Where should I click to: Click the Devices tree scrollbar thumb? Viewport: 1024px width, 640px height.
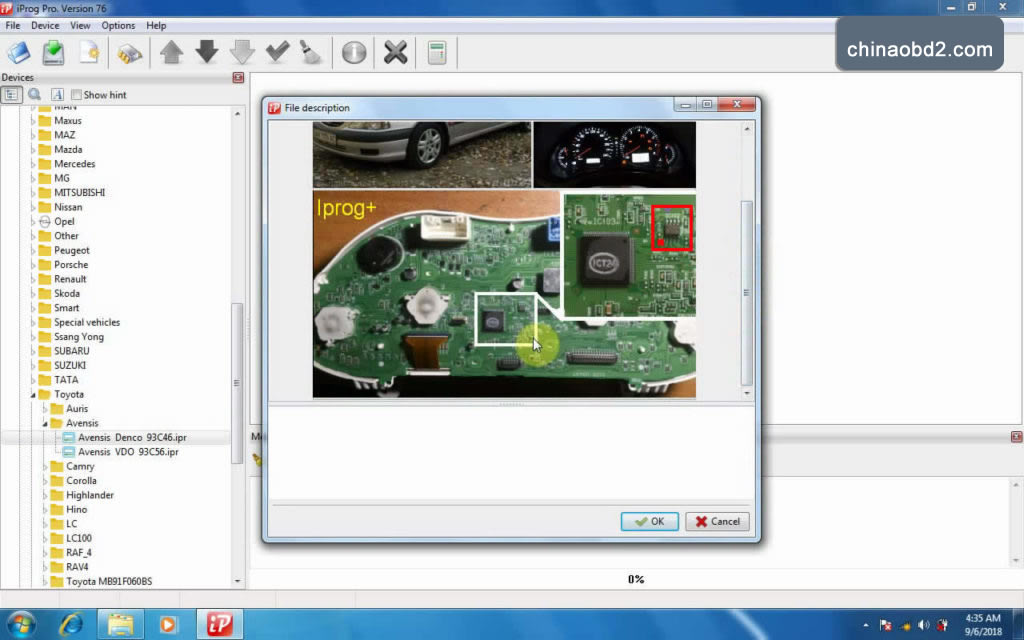click(x=237, y=383)
